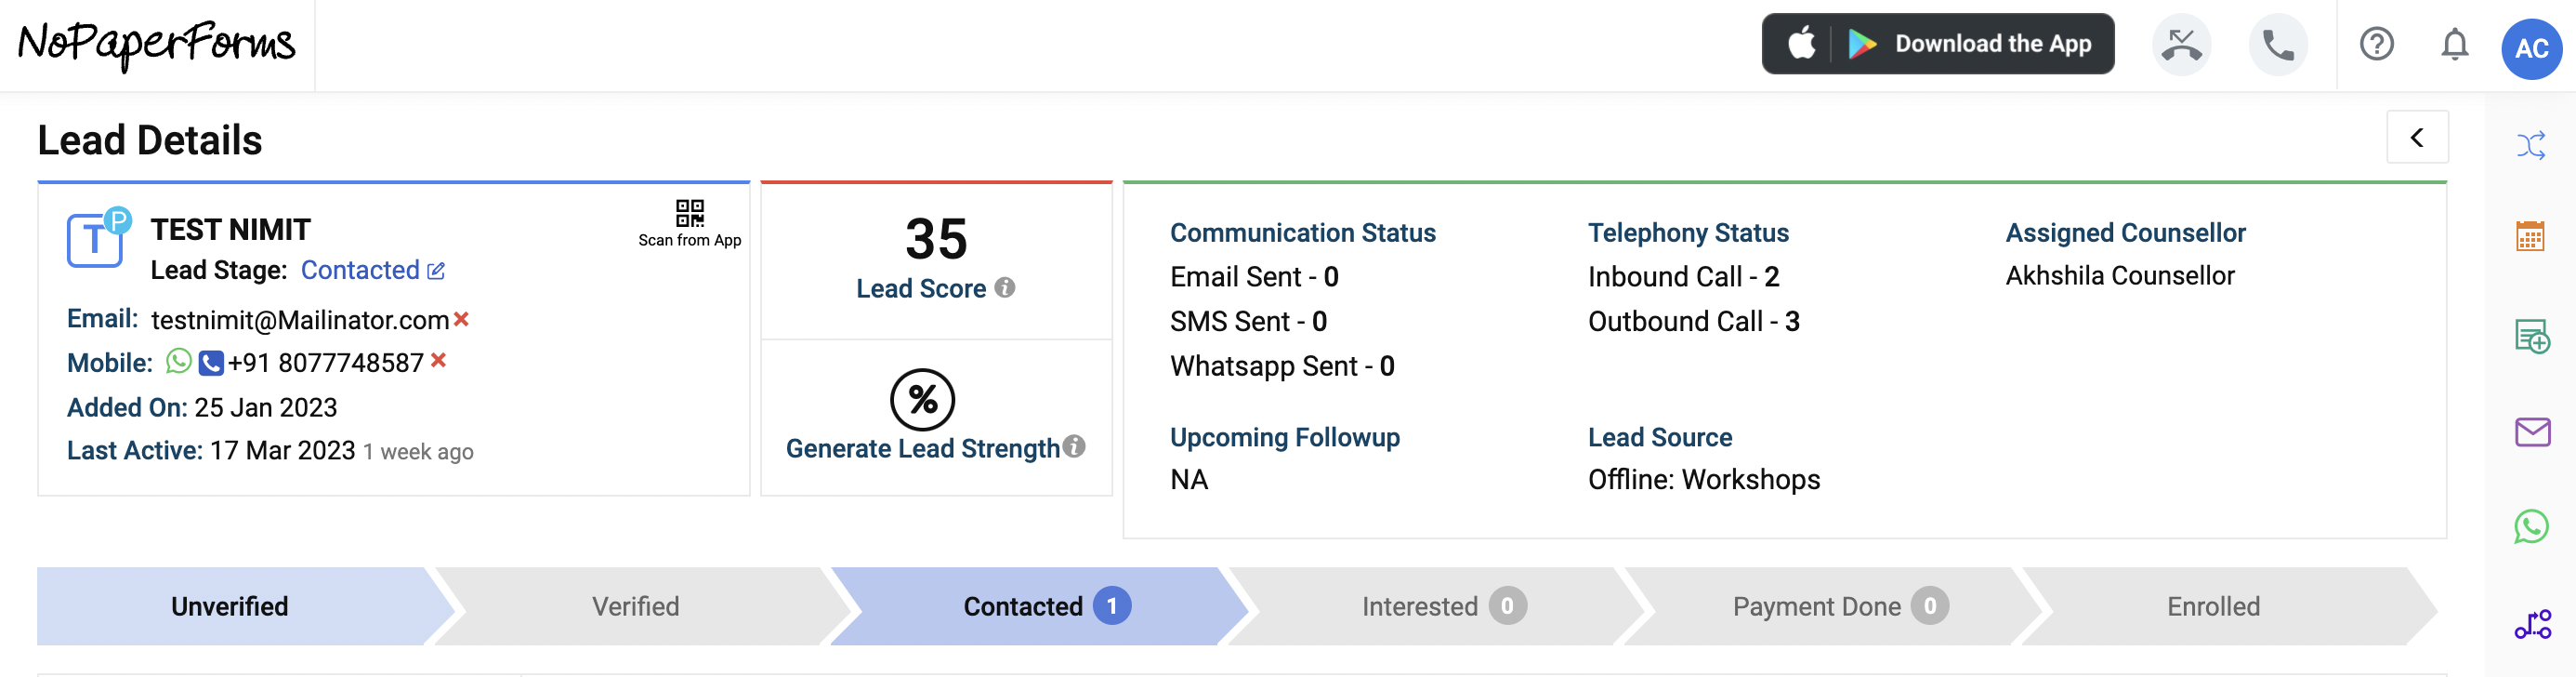Screen dimensions: 2576x677
Task: Collapse panel with back chevron button
Action: click(x=2417, y=138)
